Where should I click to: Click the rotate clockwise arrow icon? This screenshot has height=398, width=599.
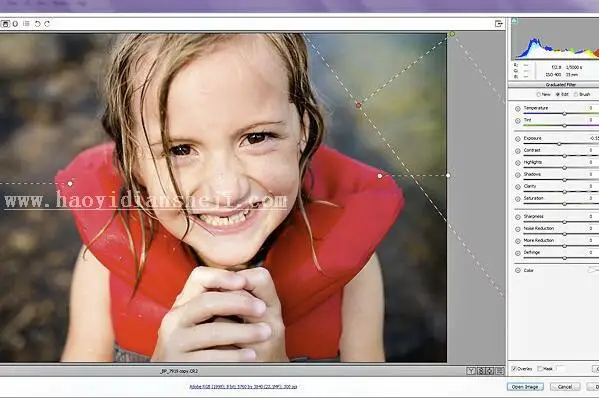tap(47, 24)
